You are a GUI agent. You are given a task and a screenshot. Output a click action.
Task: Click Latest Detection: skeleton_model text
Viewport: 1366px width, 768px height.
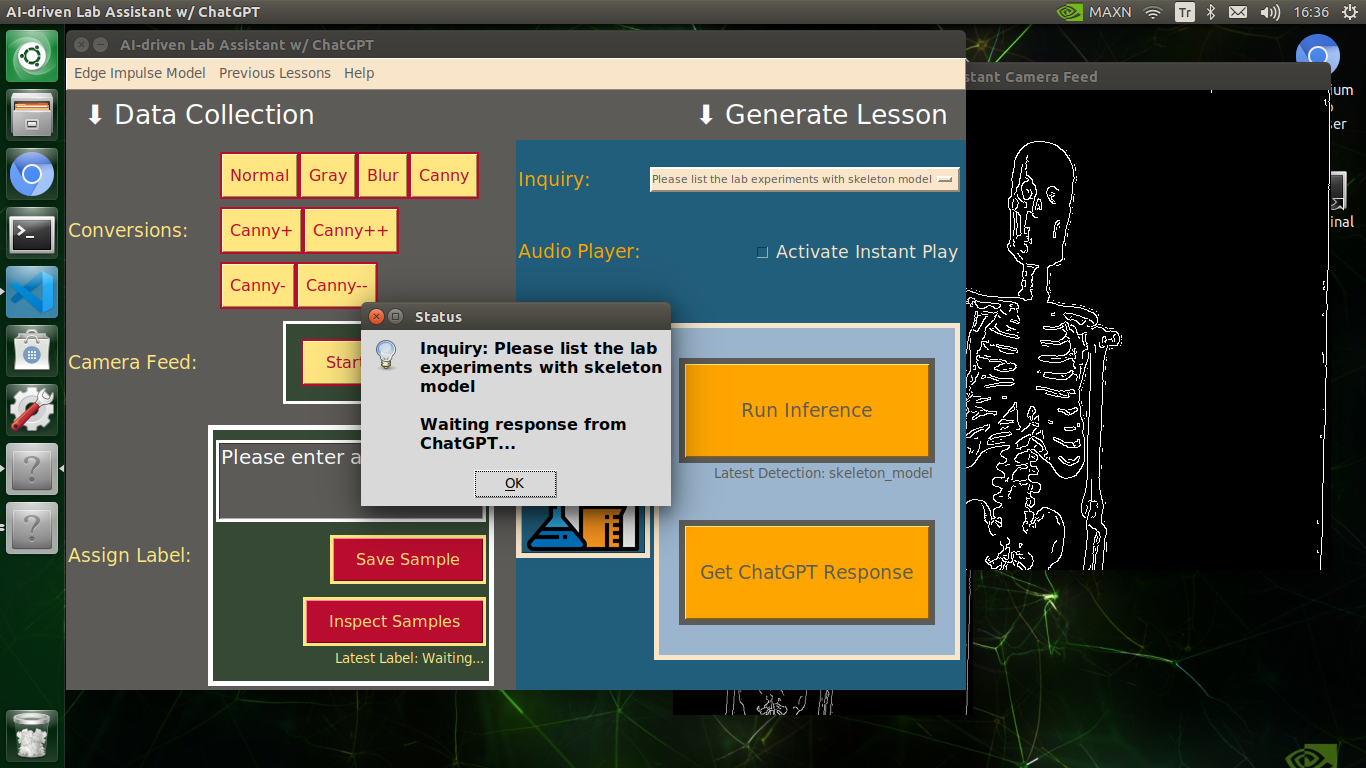pos(823,473)
